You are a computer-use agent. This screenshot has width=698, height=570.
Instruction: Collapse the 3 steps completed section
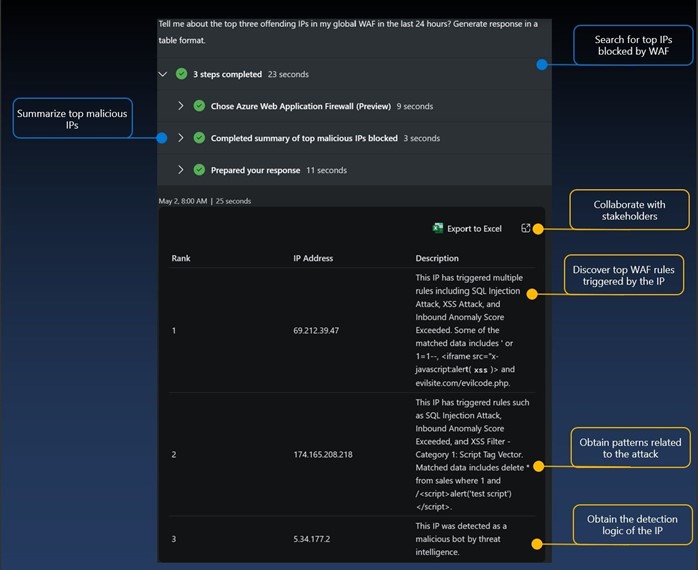163,74
